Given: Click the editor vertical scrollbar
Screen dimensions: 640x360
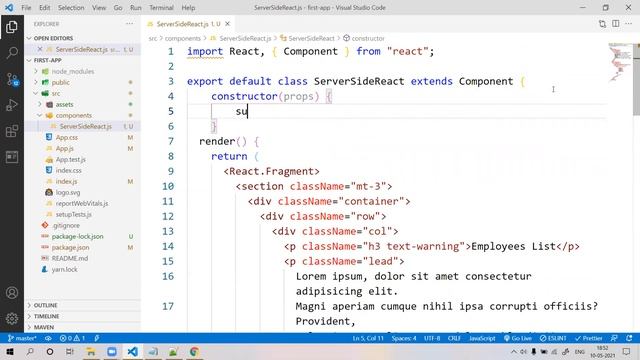Looking at the screenshot, I should (x=636, y=80).
